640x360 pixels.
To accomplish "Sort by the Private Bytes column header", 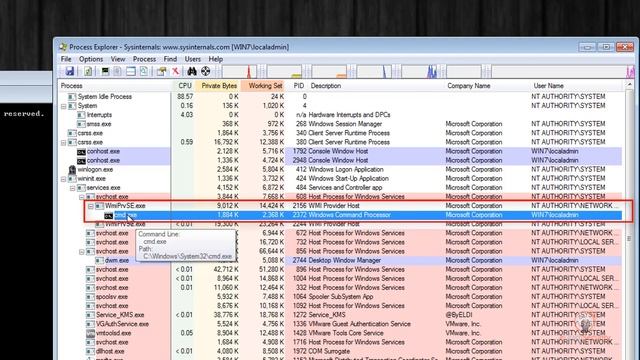I will [x=218, y=86].
